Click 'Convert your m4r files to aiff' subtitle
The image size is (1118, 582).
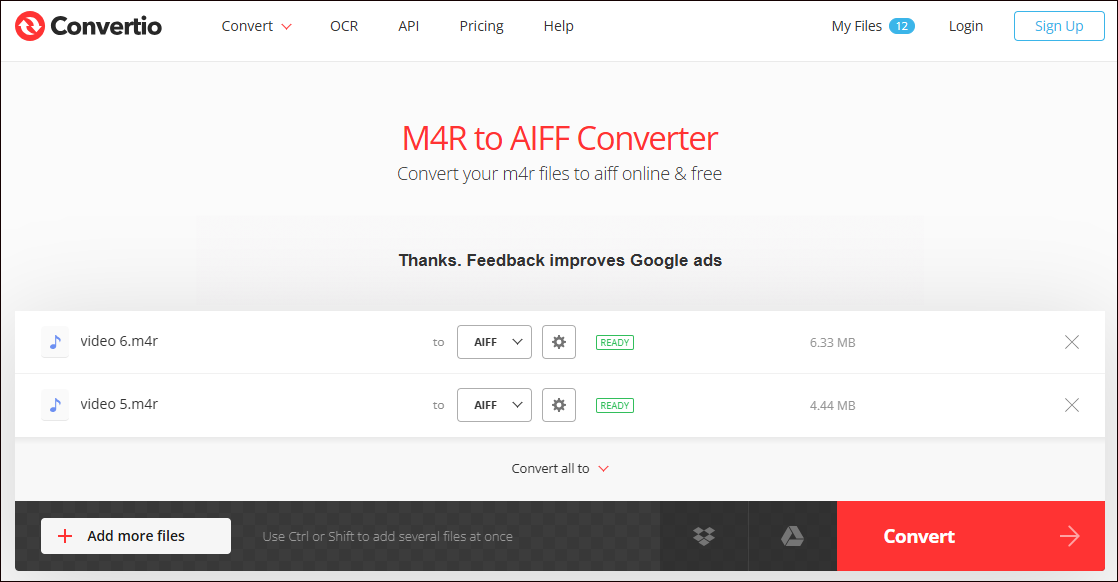[x=560, y=174]
